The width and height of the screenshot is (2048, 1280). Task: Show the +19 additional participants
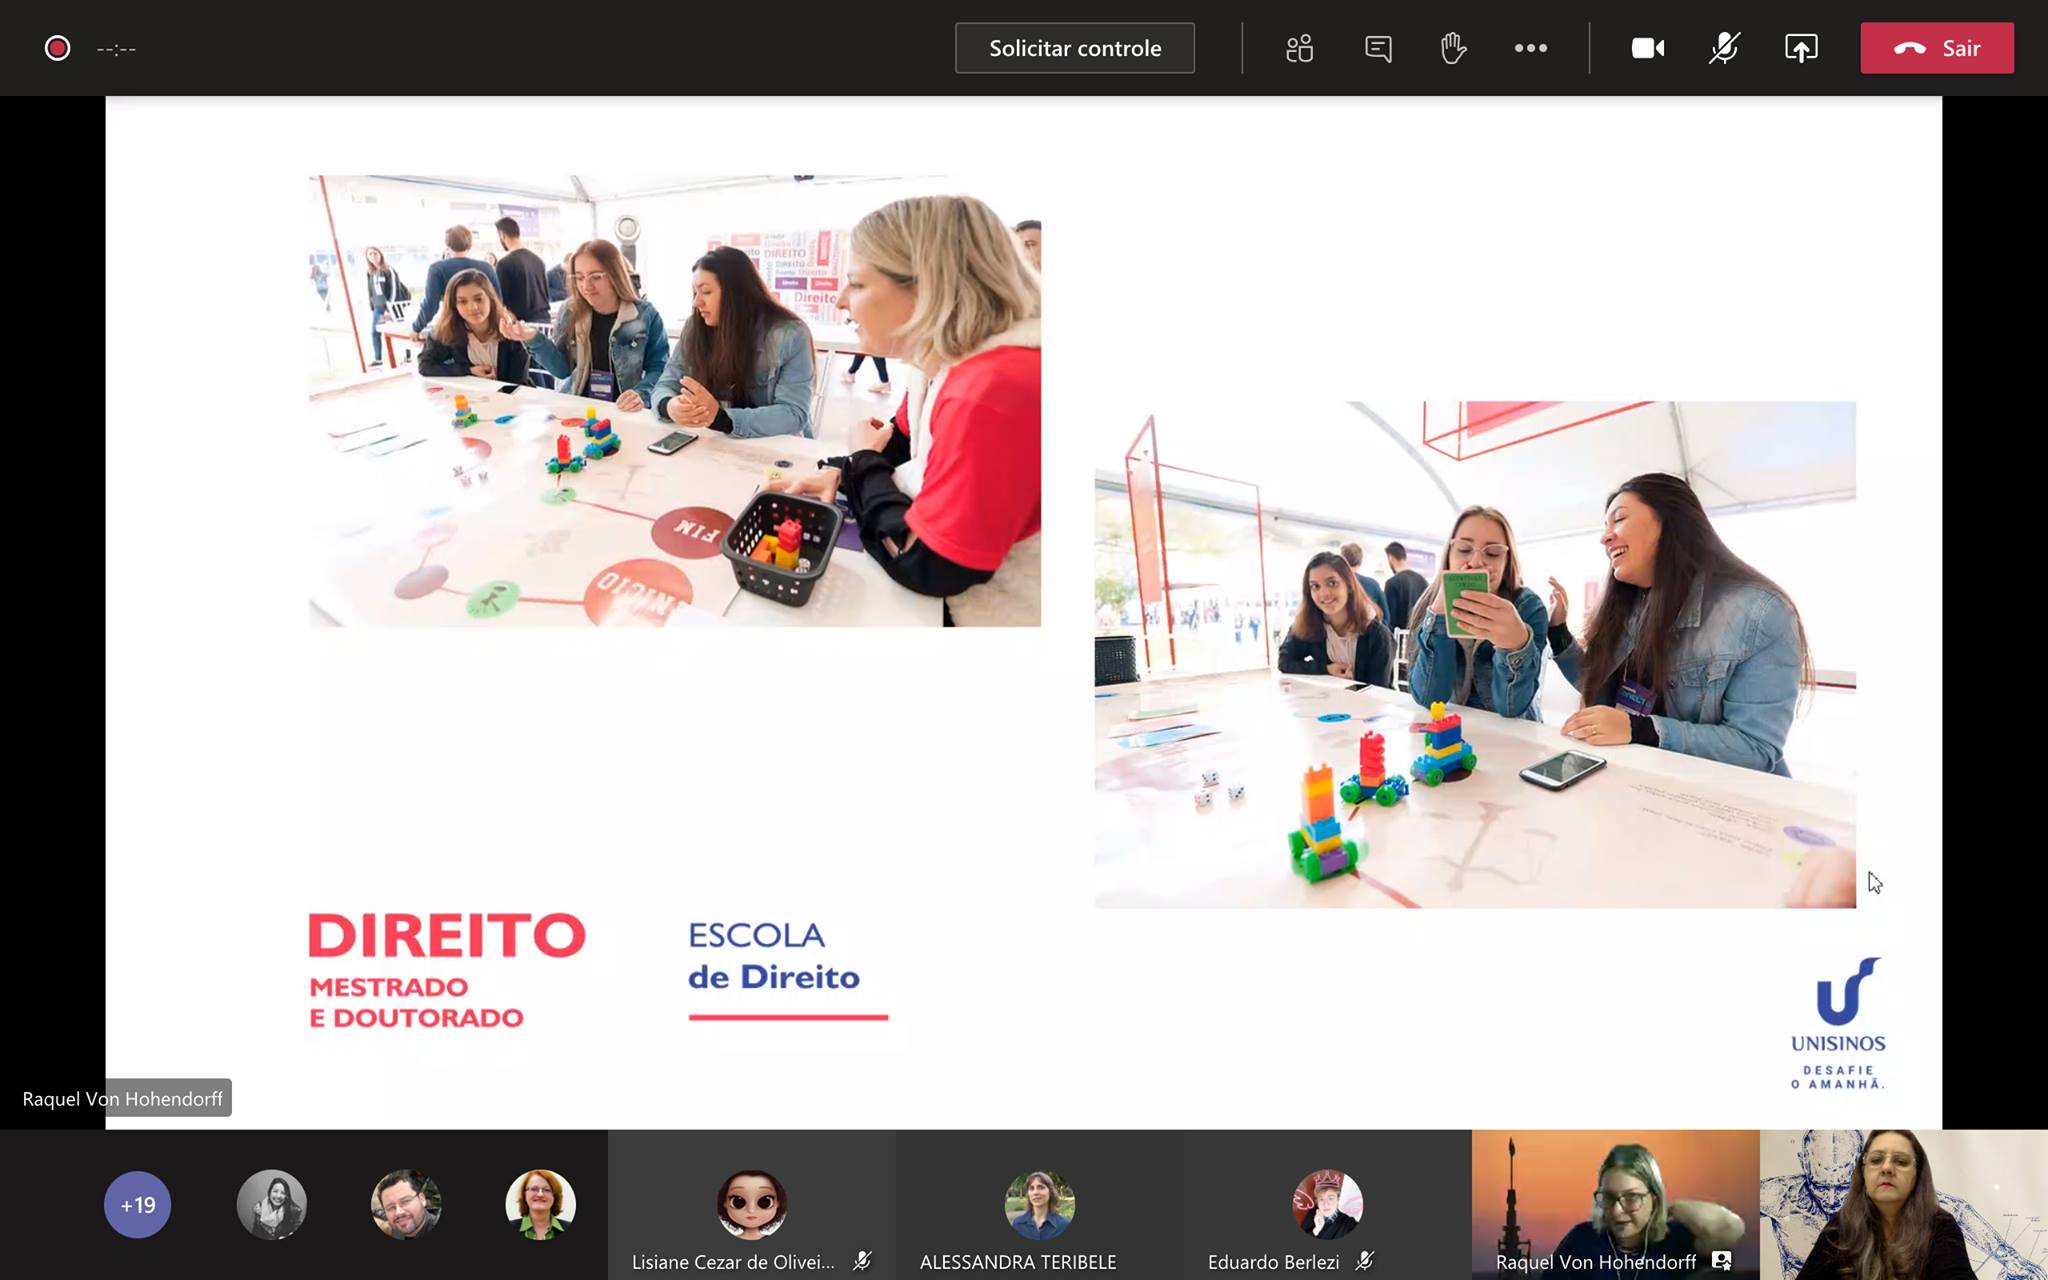coord(137,1204)
